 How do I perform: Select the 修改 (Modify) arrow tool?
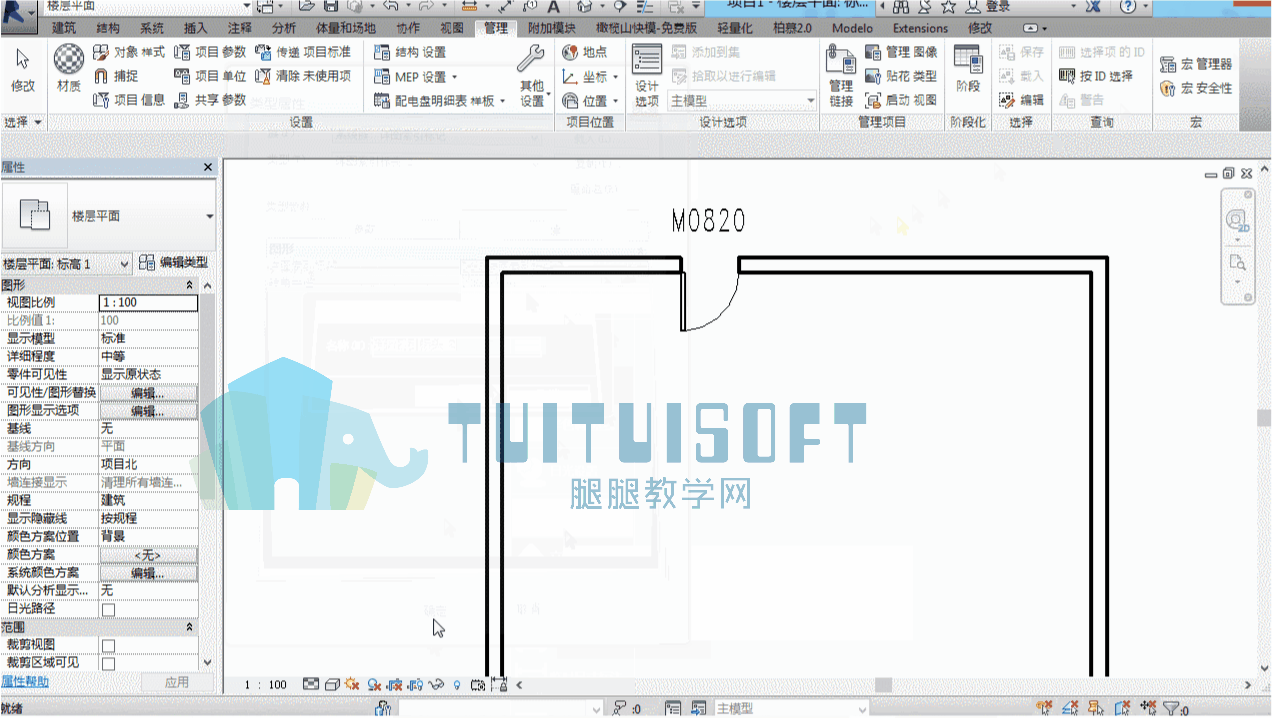coord(22,70)
